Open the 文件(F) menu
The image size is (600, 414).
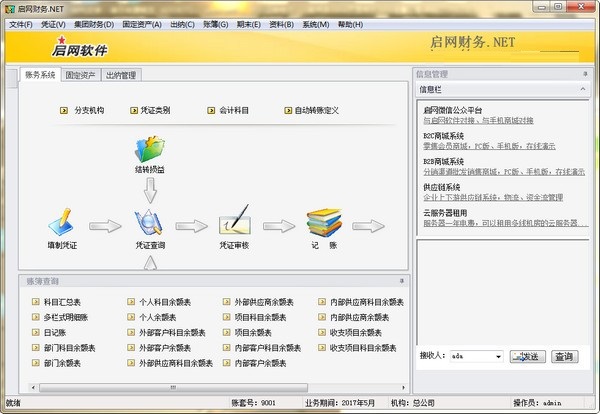[21, 24]
